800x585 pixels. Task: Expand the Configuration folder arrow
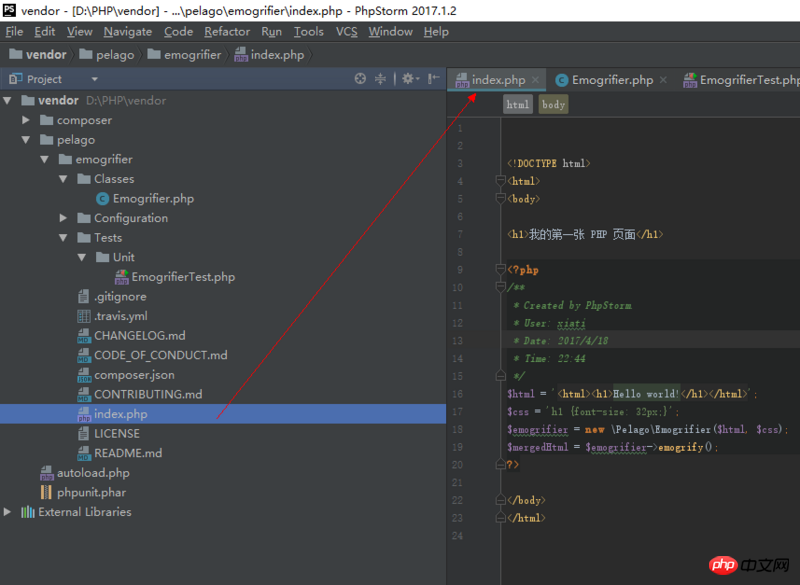point(63,218)
